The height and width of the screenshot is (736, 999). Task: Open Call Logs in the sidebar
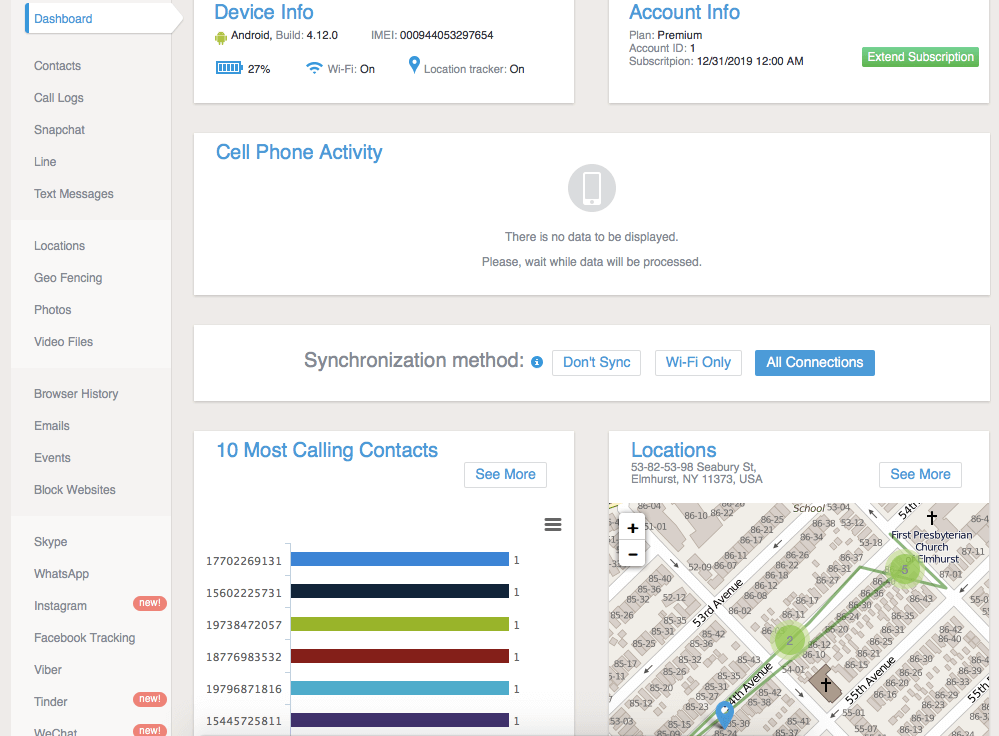click(x=59, y=98)
